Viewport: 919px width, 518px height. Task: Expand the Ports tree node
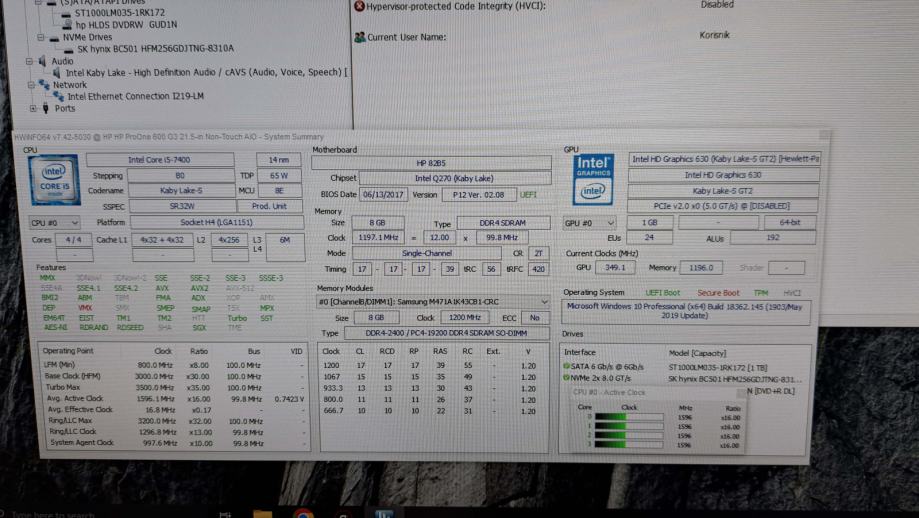click(33, 108)
